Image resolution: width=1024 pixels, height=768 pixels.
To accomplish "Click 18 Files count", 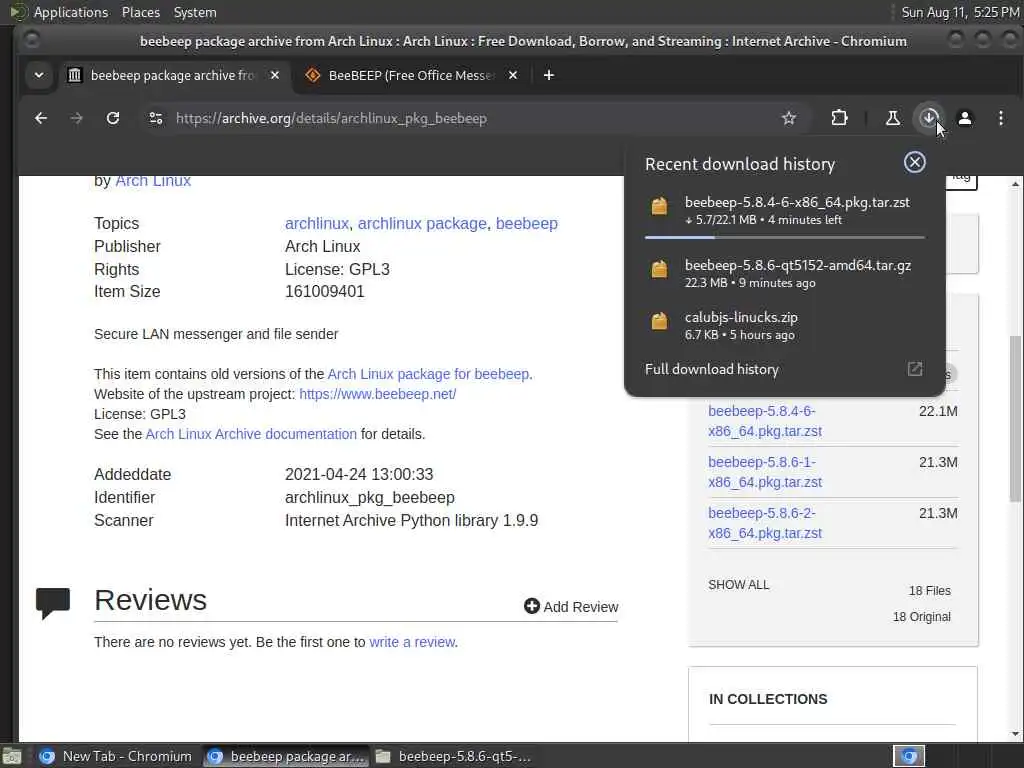I will pyautogui.click(x=929, y=590).
